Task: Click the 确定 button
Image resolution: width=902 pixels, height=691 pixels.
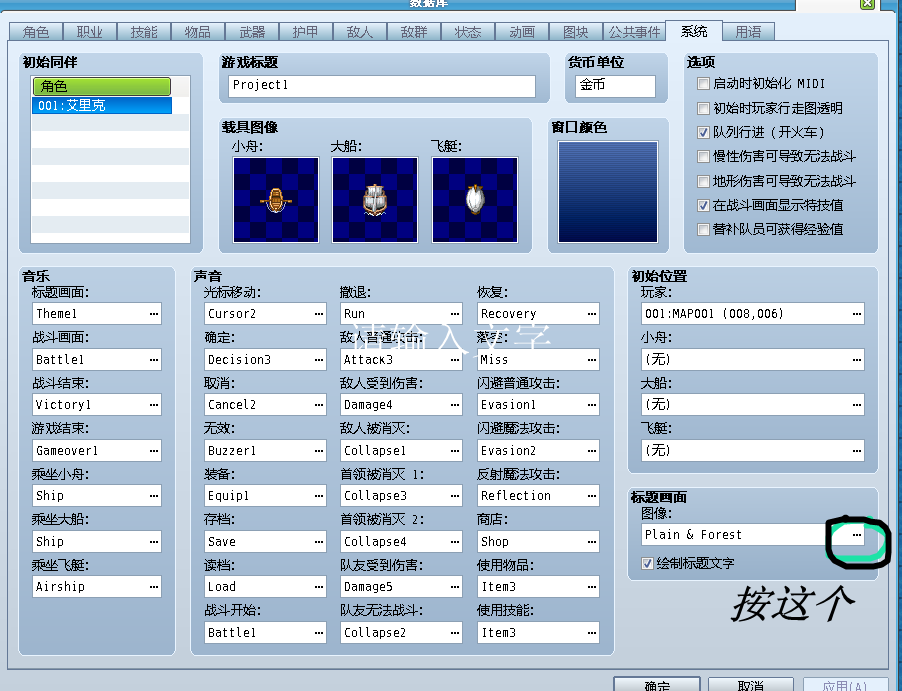Action: (657, 684)
